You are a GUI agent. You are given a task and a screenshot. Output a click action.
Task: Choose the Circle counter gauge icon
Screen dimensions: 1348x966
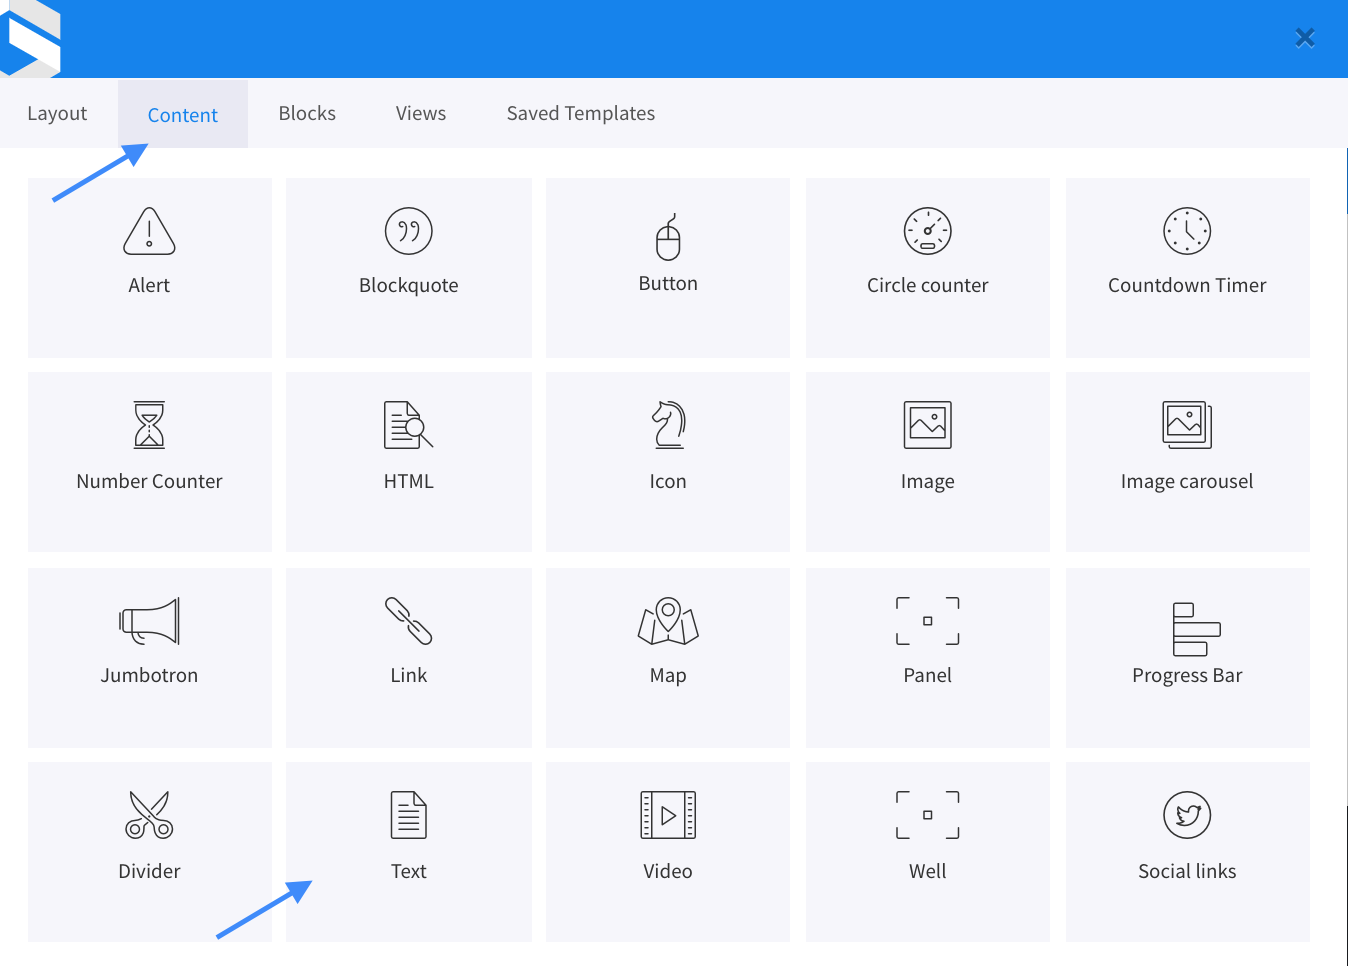click(x=927, y=231)
